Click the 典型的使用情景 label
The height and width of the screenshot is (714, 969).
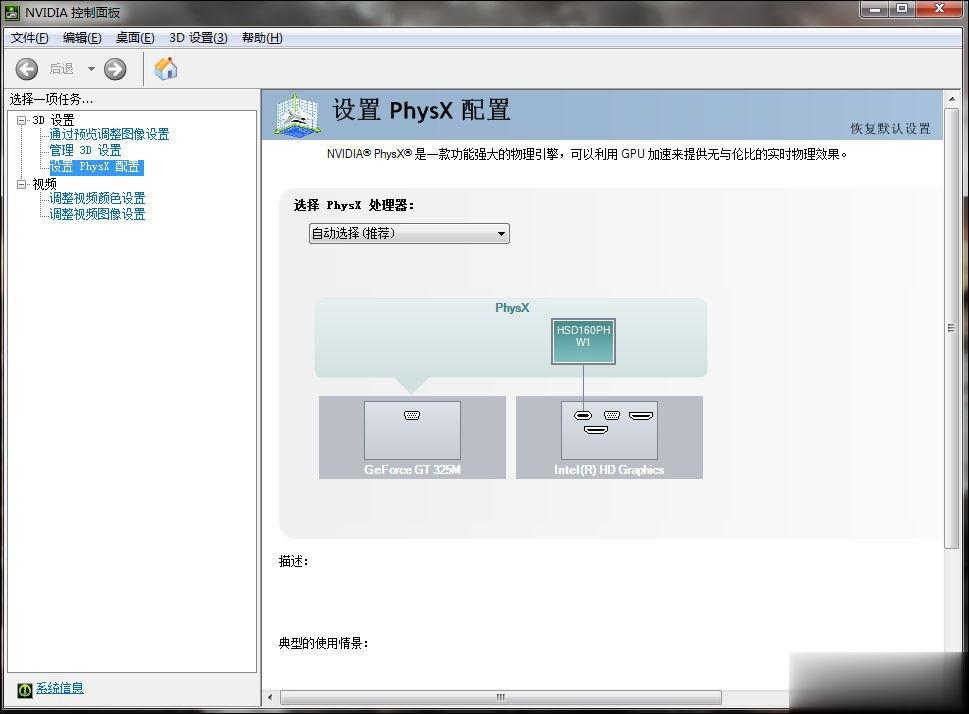[323, 644]
